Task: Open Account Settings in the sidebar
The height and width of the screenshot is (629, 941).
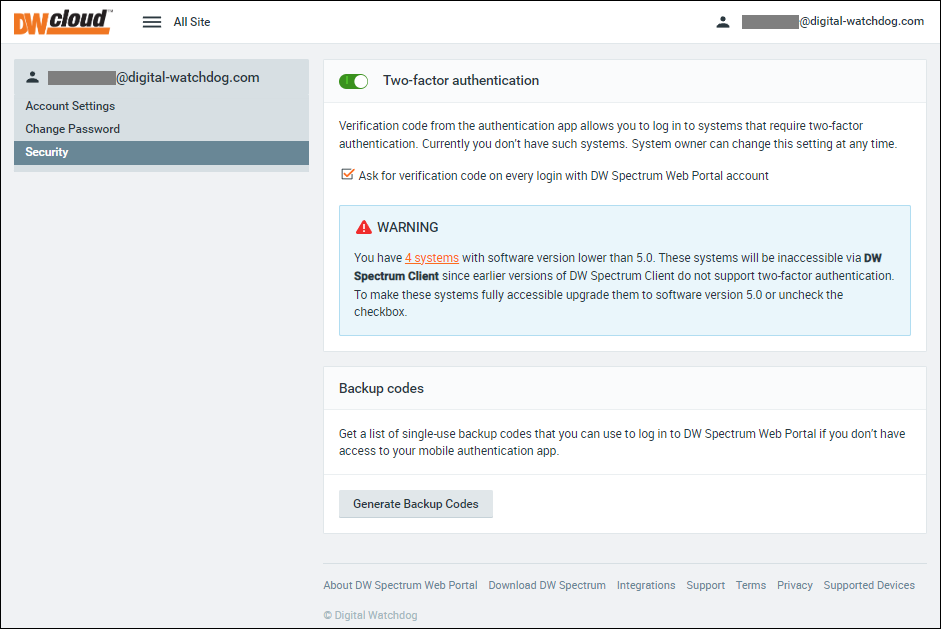Action: (x=70, y=106)
